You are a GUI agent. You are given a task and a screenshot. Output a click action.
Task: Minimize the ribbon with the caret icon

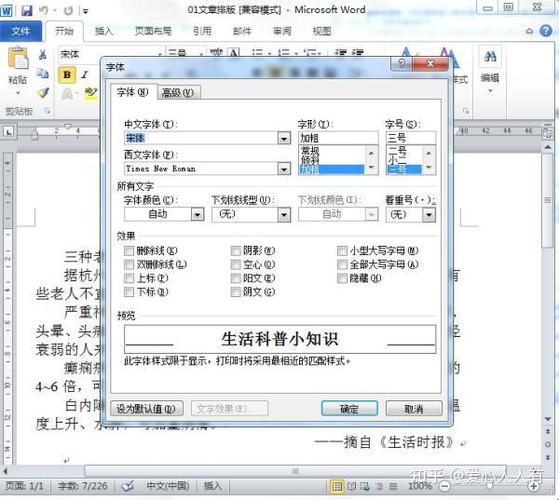(x=529, y=32)
